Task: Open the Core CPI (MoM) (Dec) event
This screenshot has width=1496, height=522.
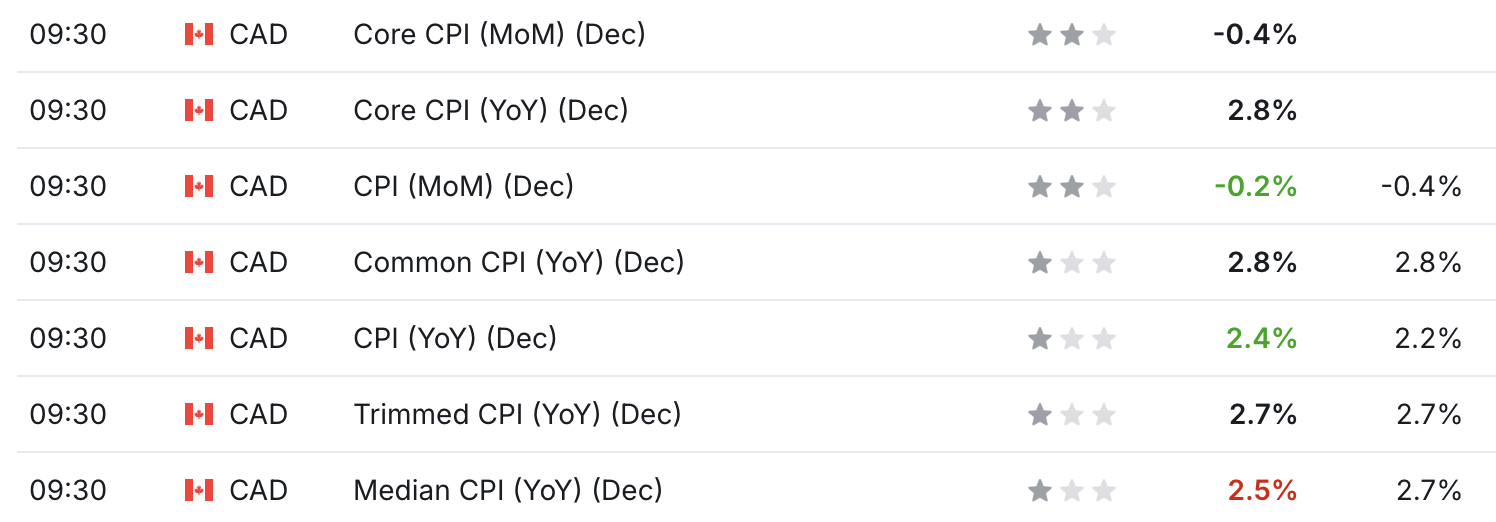Action: (499, 34)
